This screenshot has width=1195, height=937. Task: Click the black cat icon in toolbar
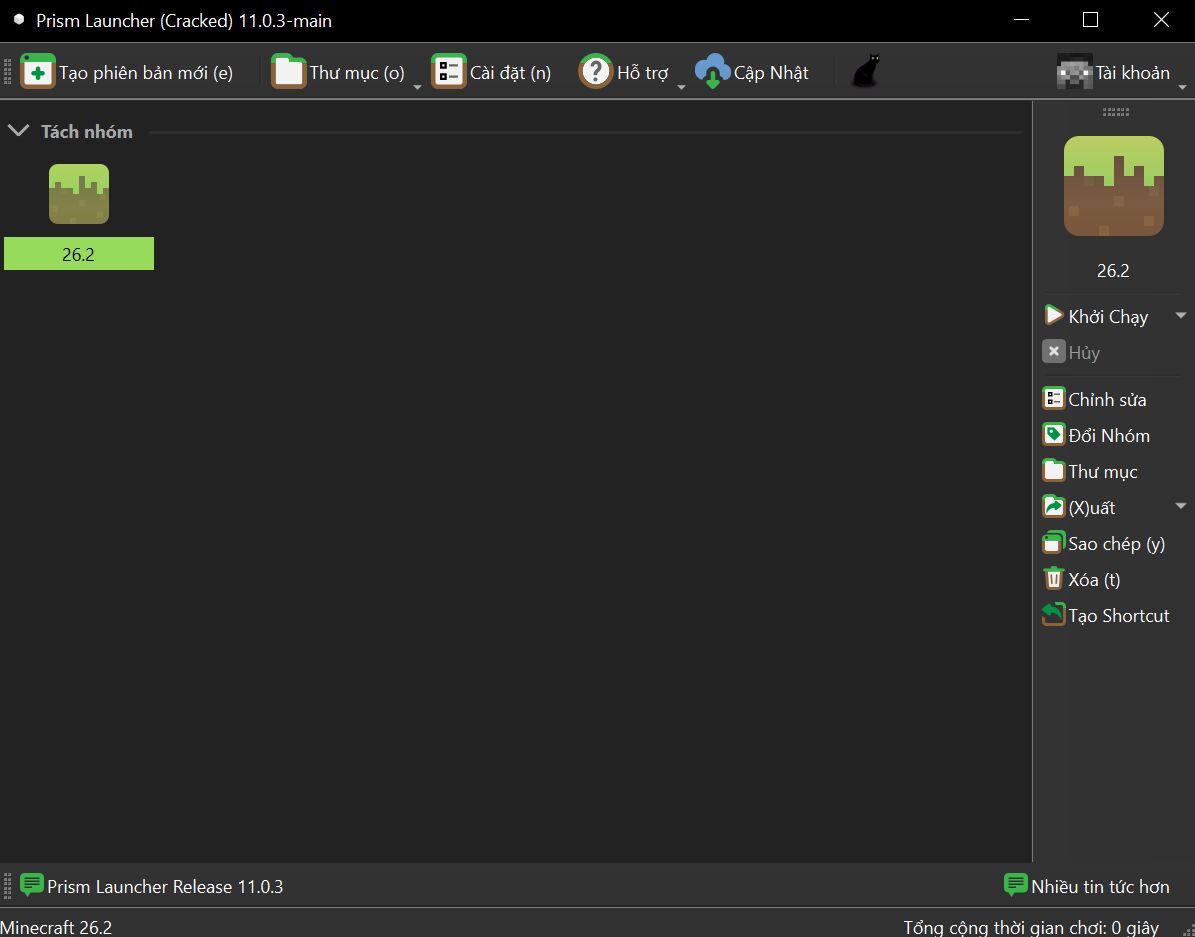point(865,71)
